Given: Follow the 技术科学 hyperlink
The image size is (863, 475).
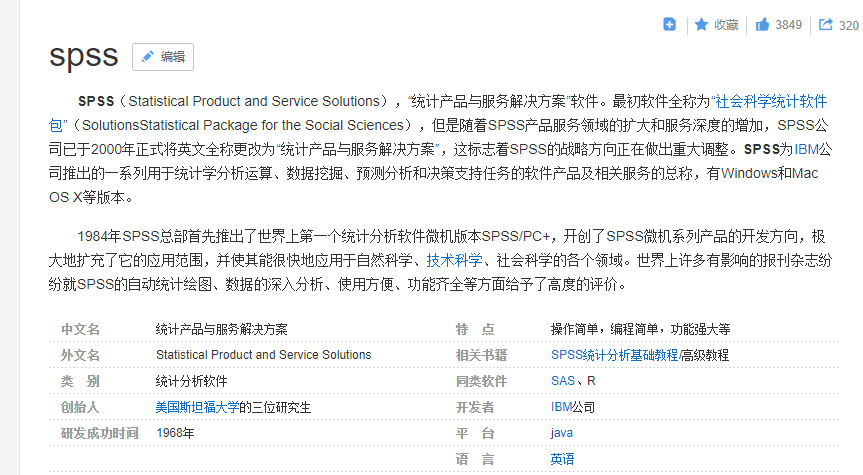Looking at the screenshot, I should click(454, 260).
